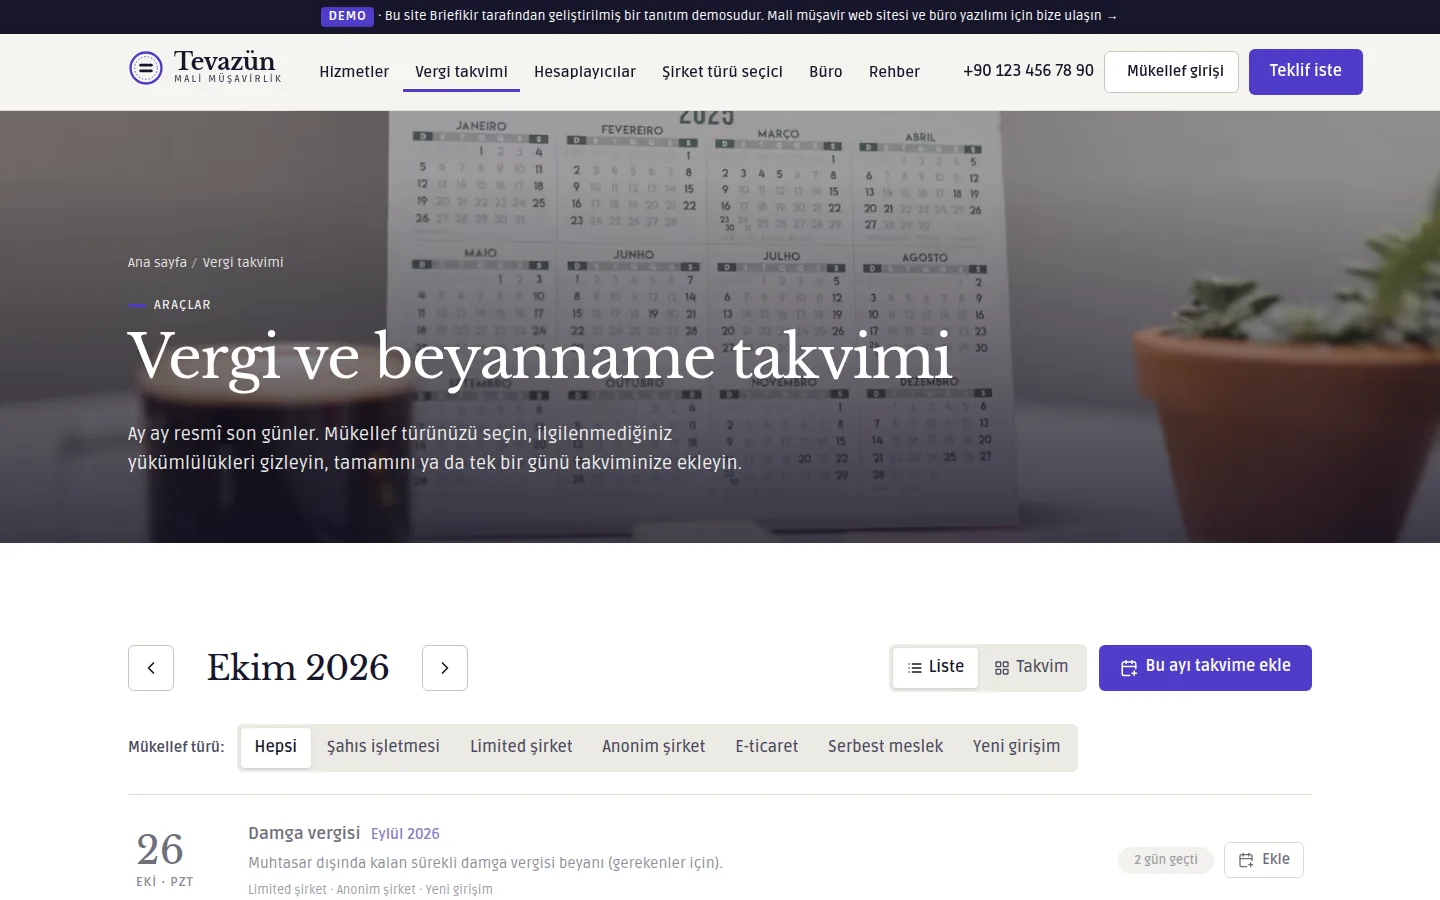Filter by Şahıs işletmesi
This screenshot has width=1440, height=900.
(x=383, y=747)
